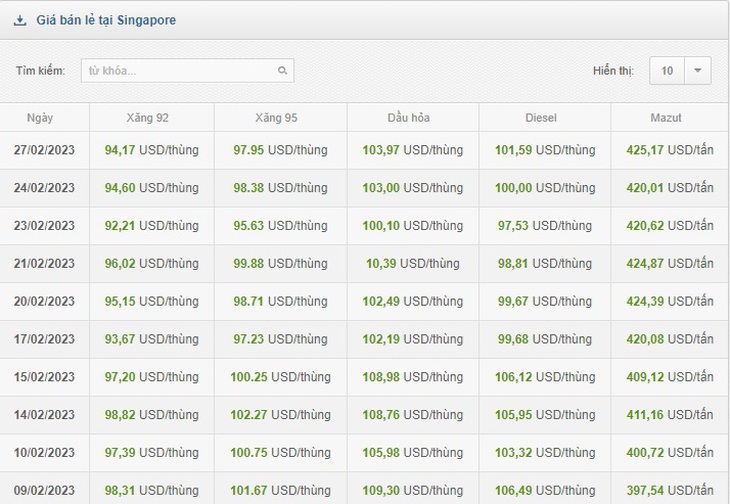The height and width of the screenshot is (504, 730).
Task: Focus the từ khóa search field
Action: tap(187, 71)
